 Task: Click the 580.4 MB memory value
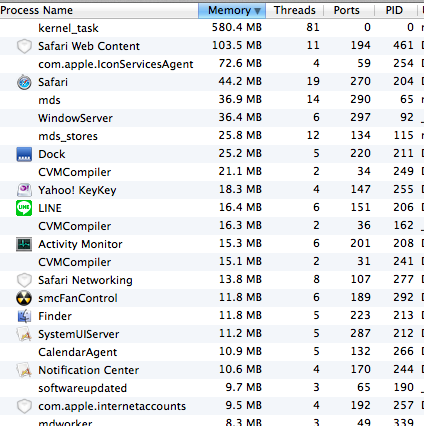(237, 27)
